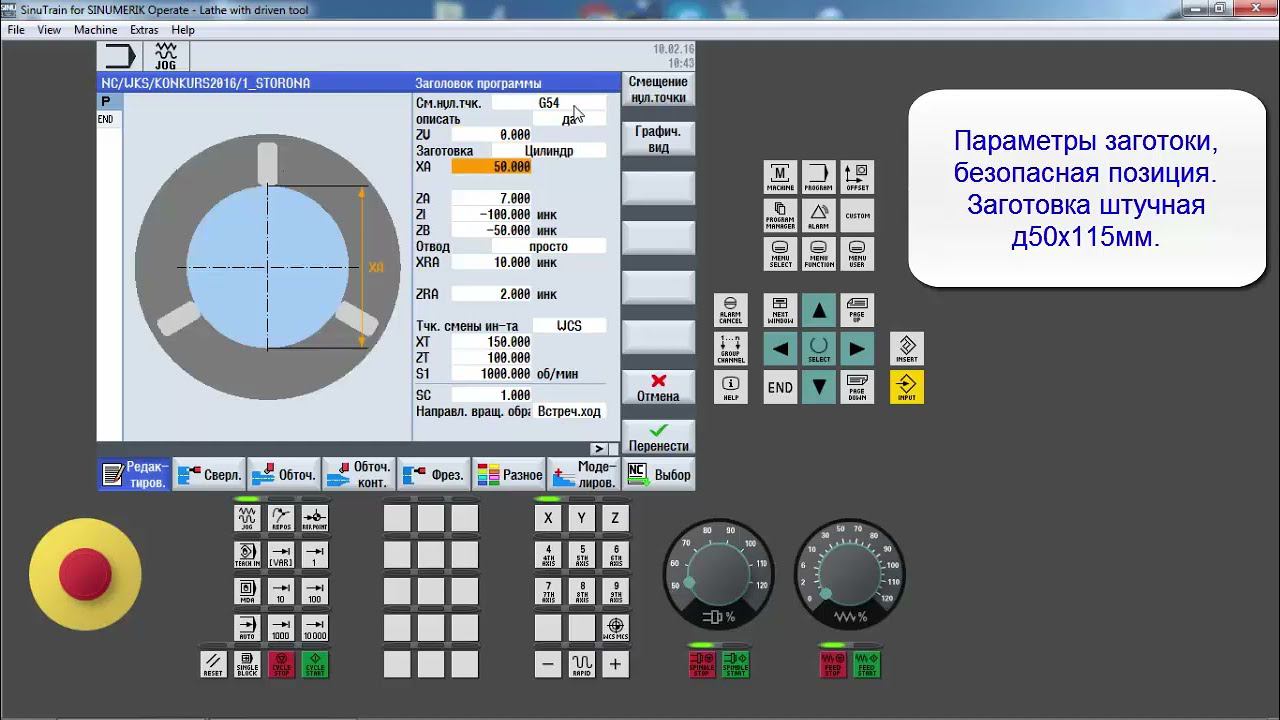
Task: Click the Отмена cancel softkey
Action: pyautogui.click(x=658, y=388)
